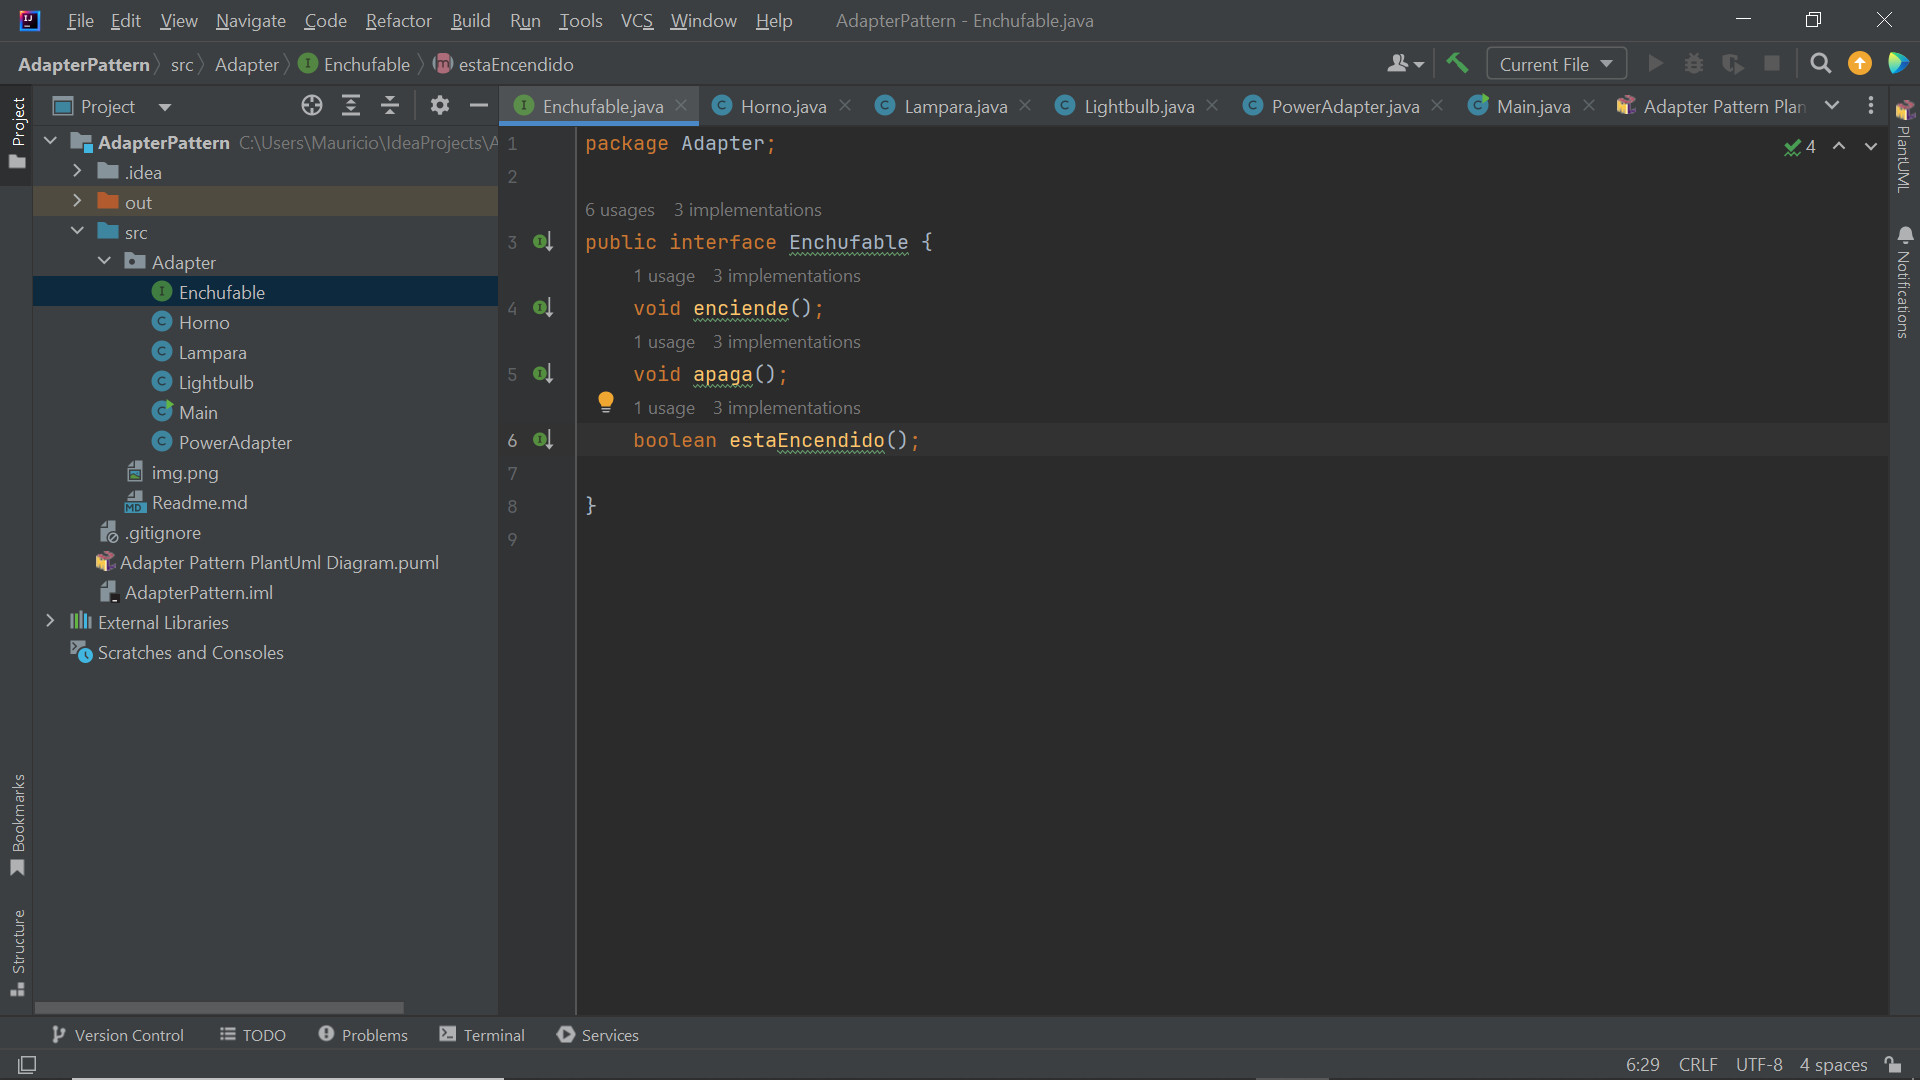Click the inspections checkmark widget showing 4
This screenshot has height=1080, width=1920.
click(x=1800, y=147)
